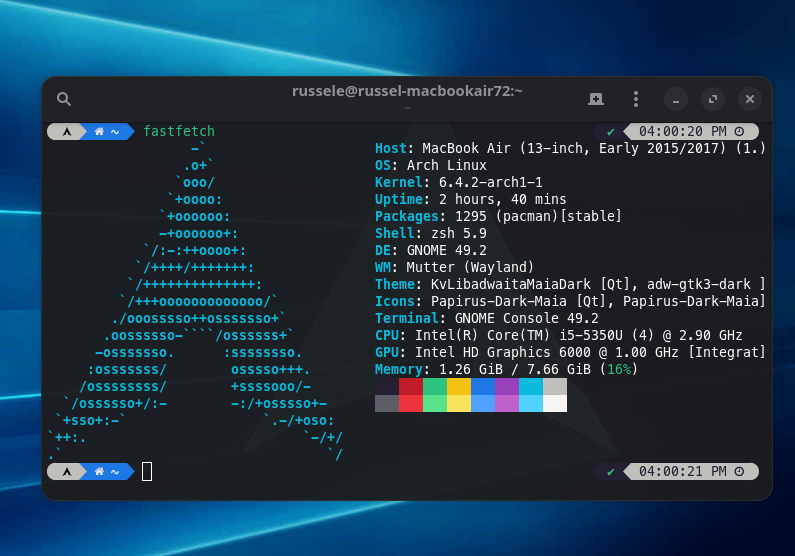Click the dark gray swatch in bottom row

(x=387, y=403)
